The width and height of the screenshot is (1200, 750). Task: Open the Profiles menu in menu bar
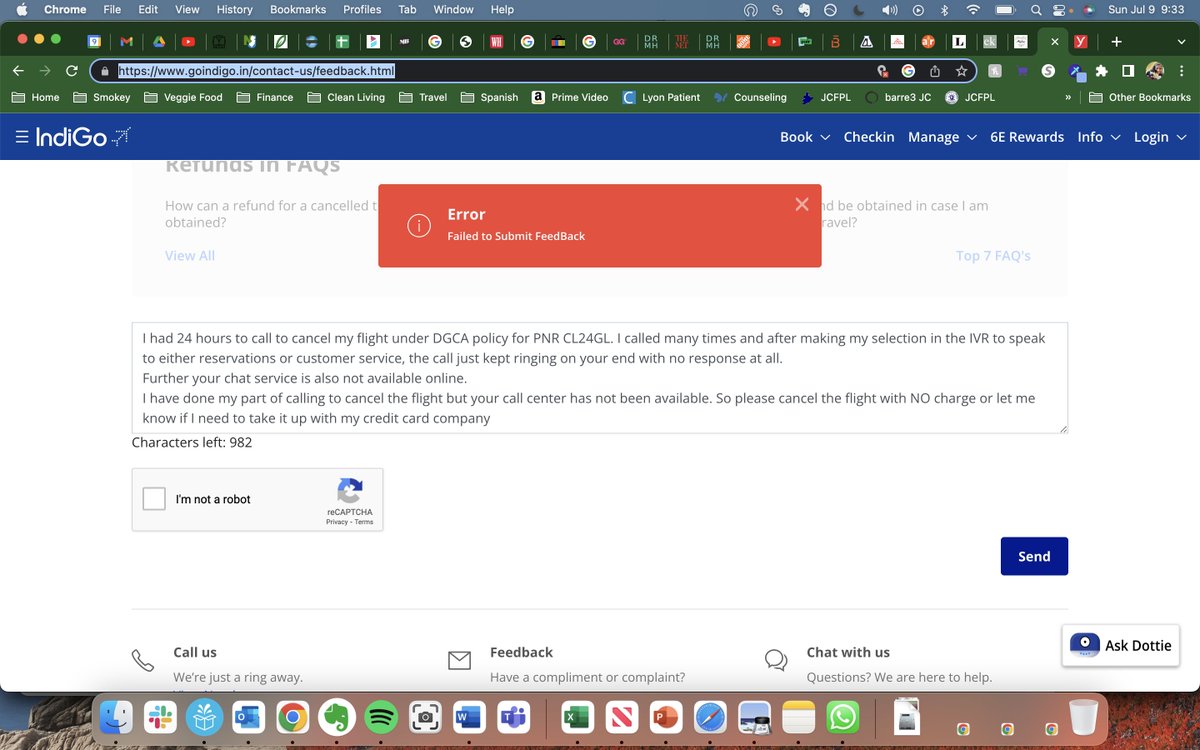(x=362, y=10)
